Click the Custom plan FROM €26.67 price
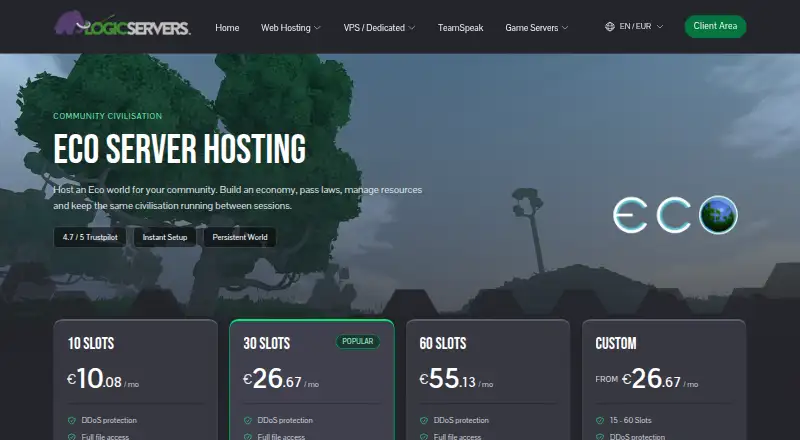 [647, 379]
